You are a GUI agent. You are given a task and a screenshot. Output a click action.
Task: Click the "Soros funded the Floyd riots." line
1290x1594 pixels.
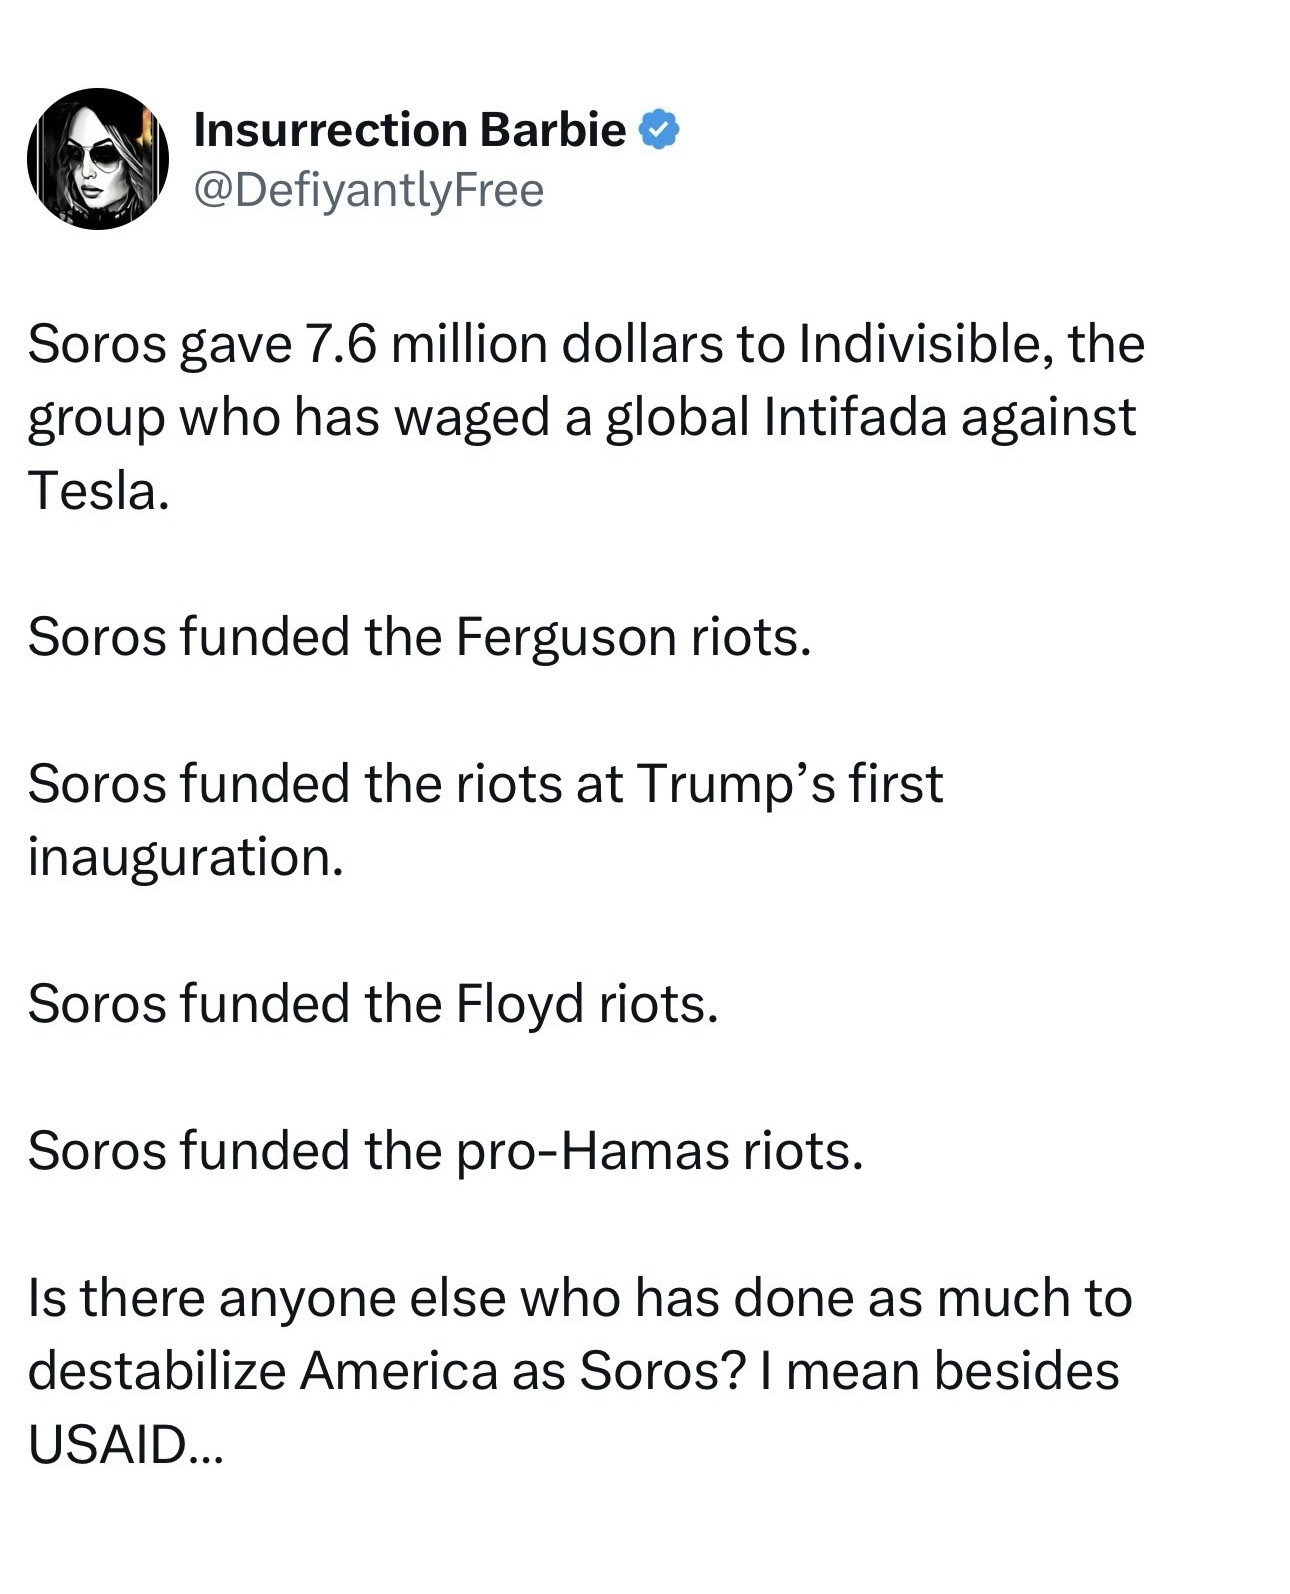(373, 1003)
